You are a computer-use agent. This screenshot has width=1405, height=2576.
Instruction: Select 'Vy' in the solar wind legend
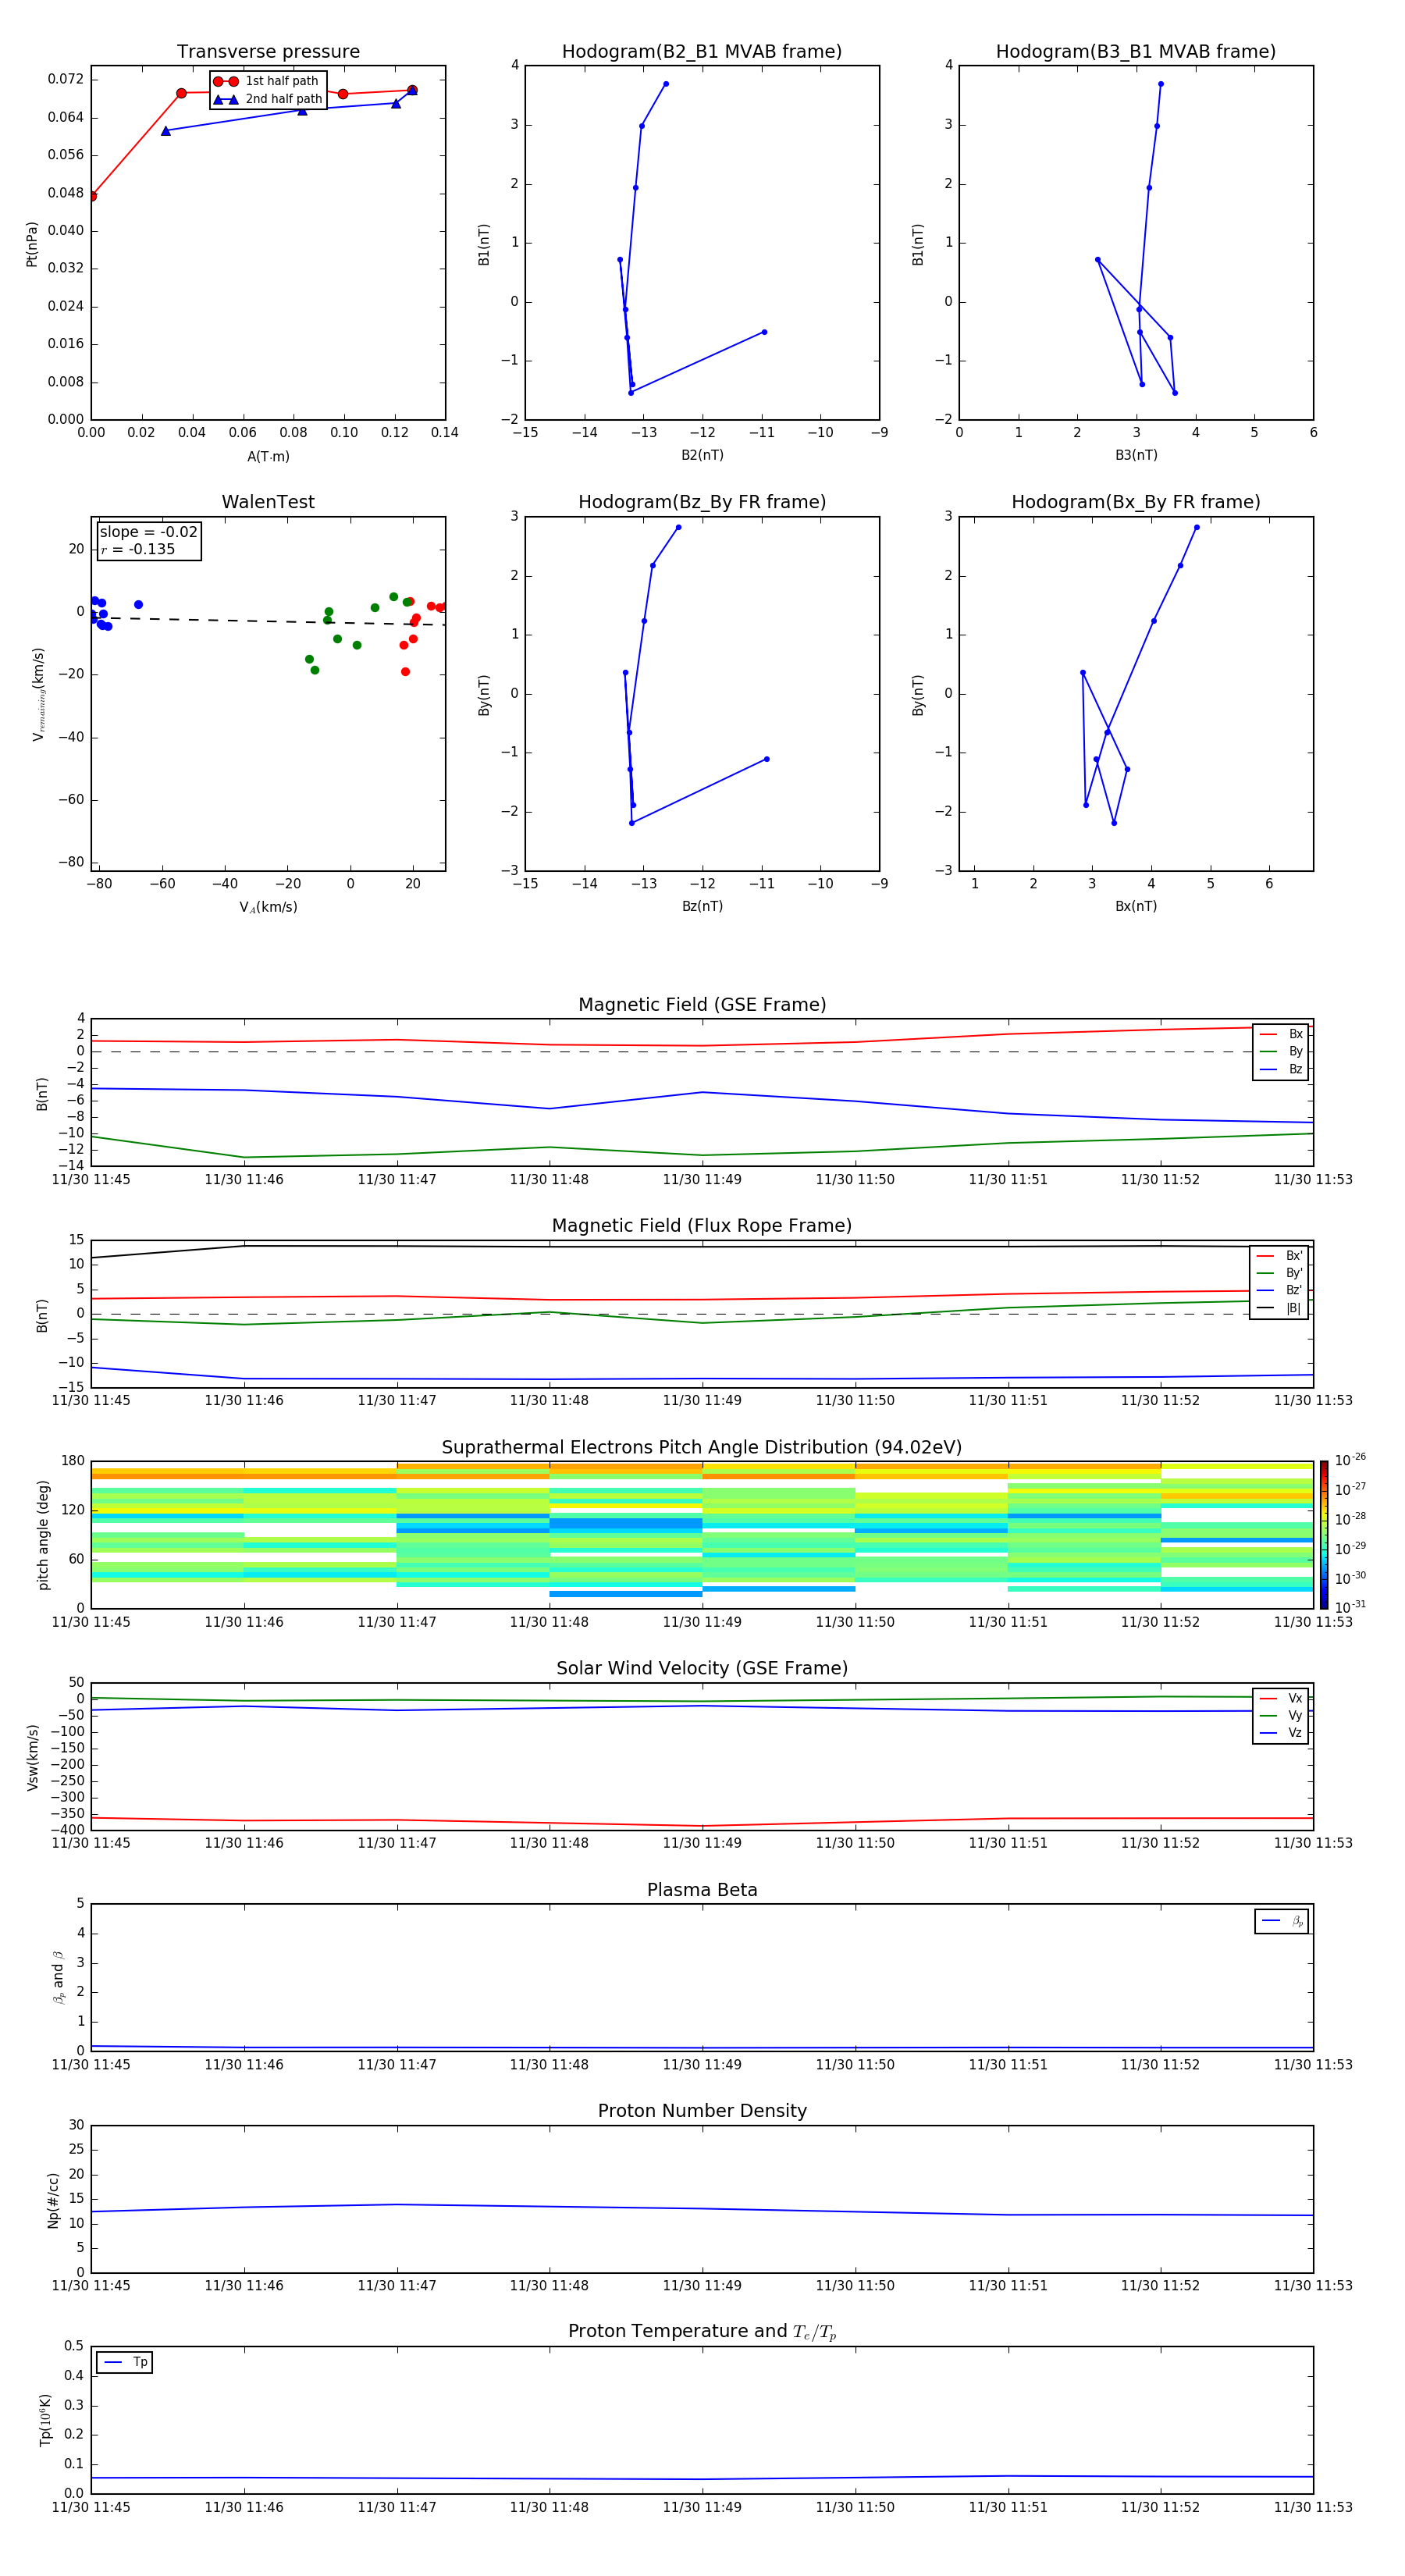click(1281, 1715)
